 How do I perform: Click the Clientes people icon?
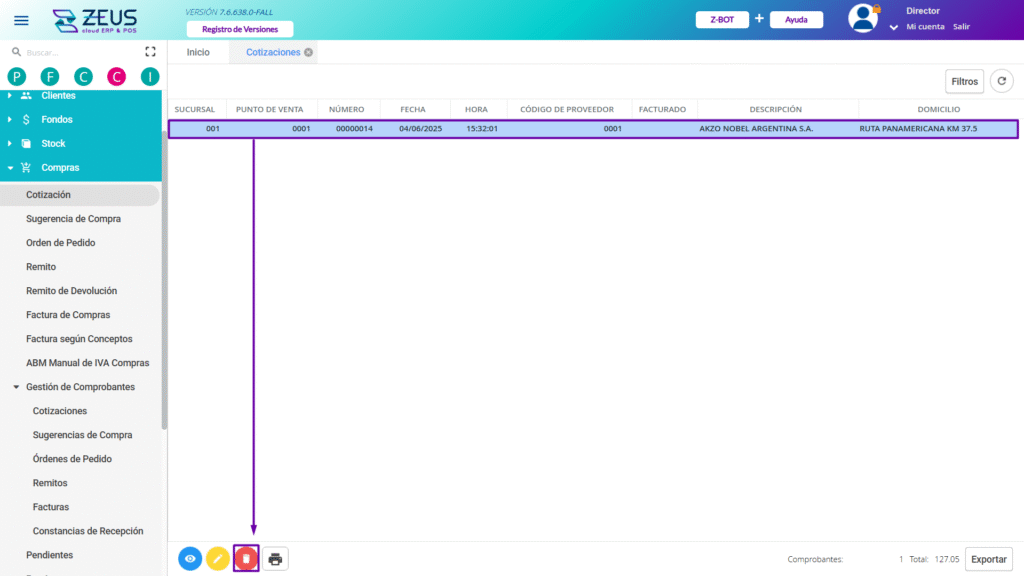coord(26,95)
